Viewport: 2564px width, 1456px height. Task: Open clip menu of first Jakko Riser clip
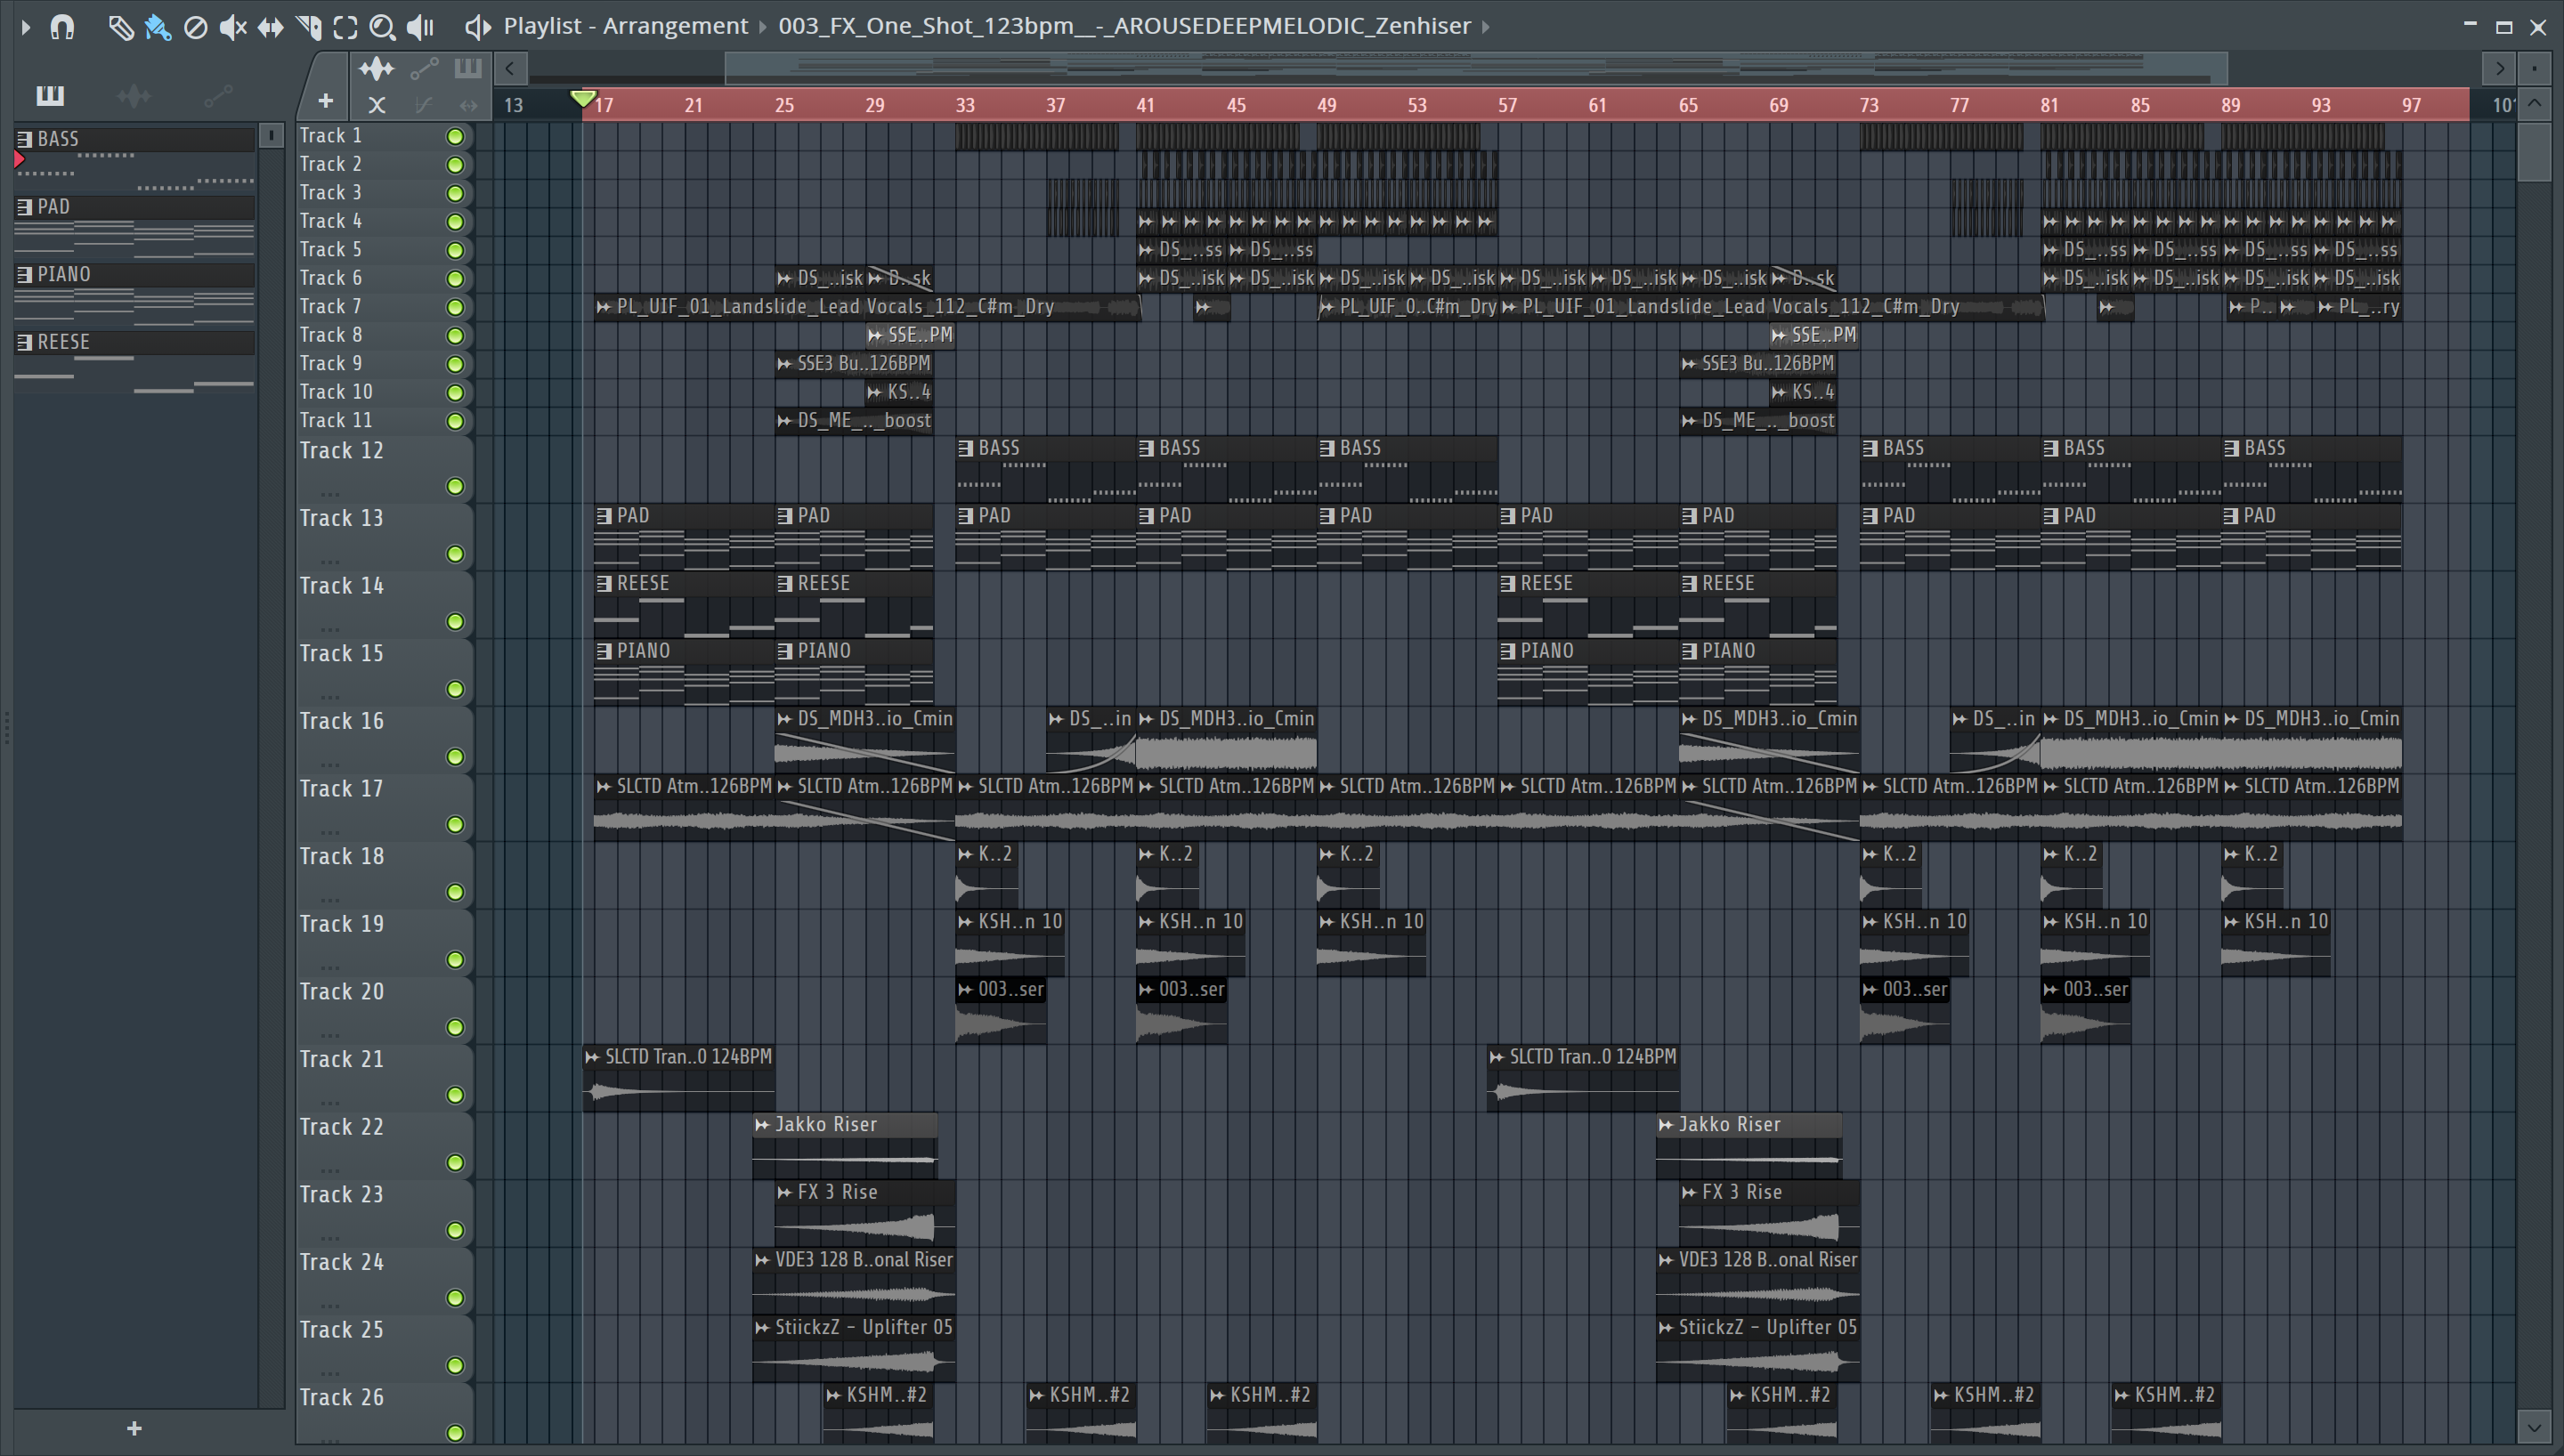tap(763, 1125)
